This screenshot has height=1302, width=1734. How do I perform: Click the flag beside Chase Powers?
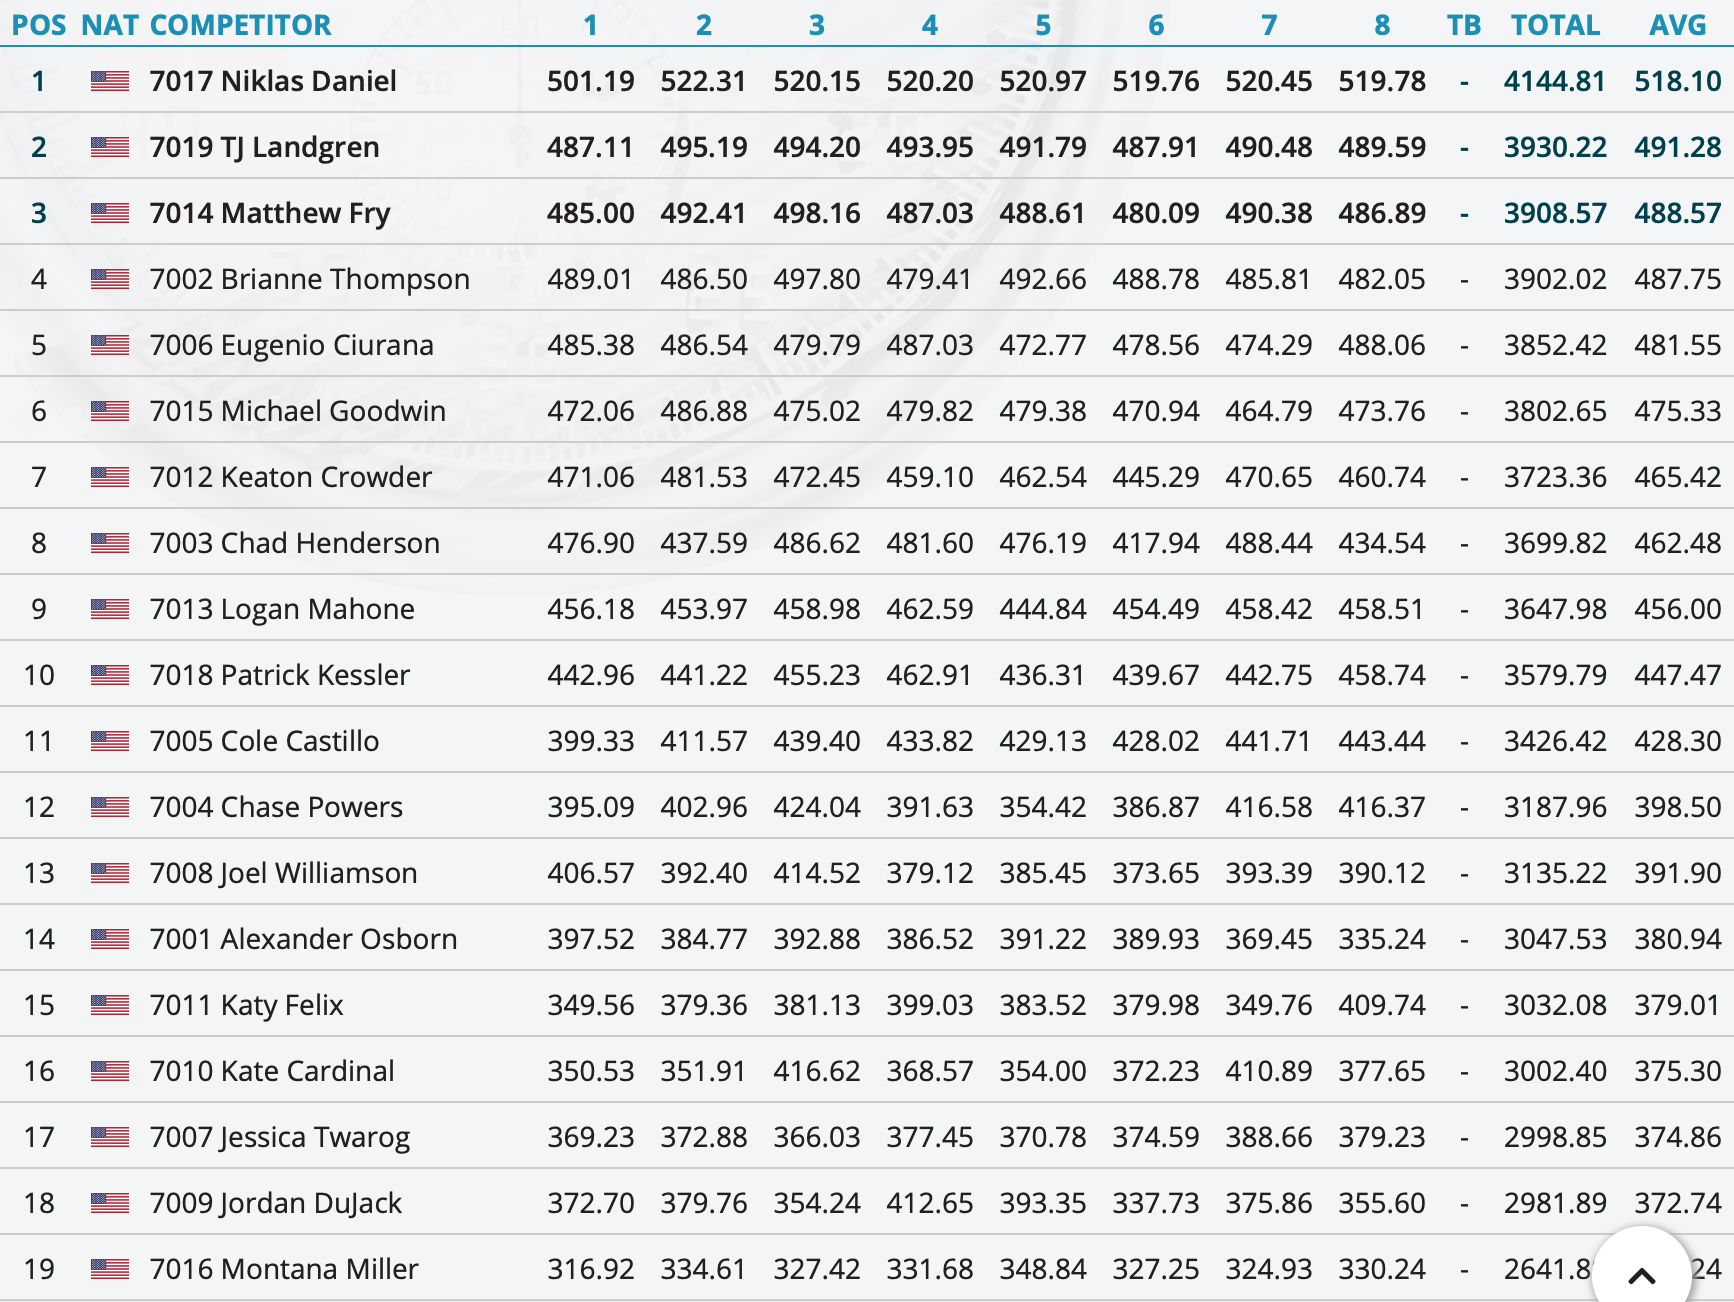pyautogui.click(x=110, y=807)
